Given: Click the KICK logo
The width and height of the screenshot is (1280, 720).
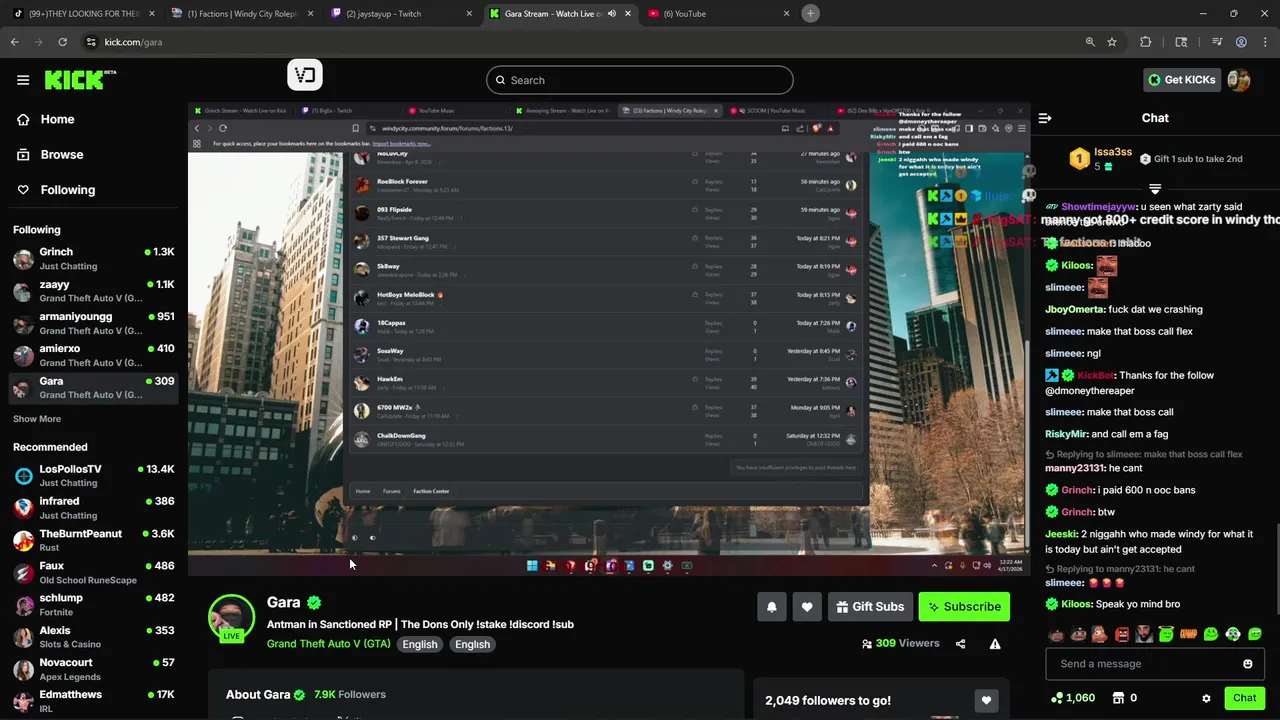Looking at the screenshot, I should pyautogui.click(x=80, y=80).
